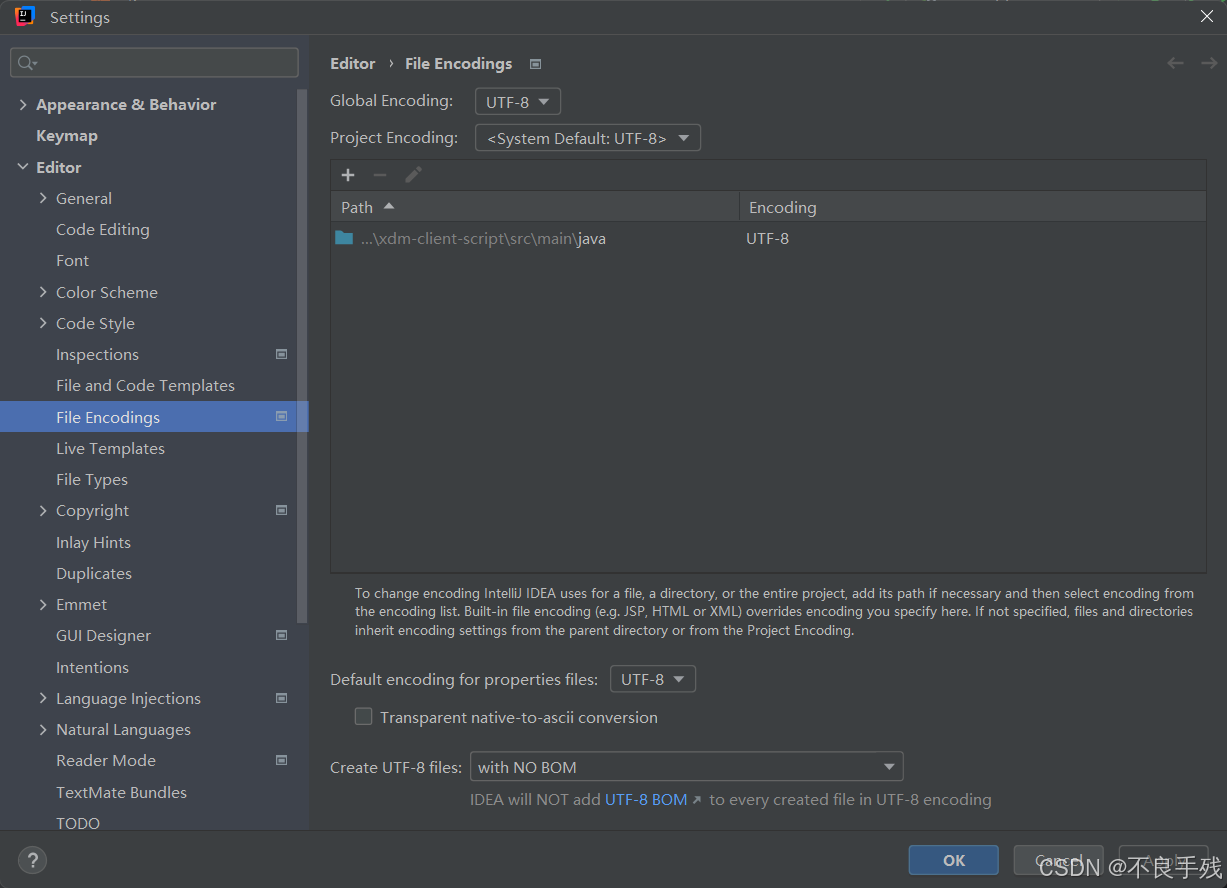Expand Appearance & Behavior section
The image size is (1227, 888).
pyautogui.click(x=23, y=104)
